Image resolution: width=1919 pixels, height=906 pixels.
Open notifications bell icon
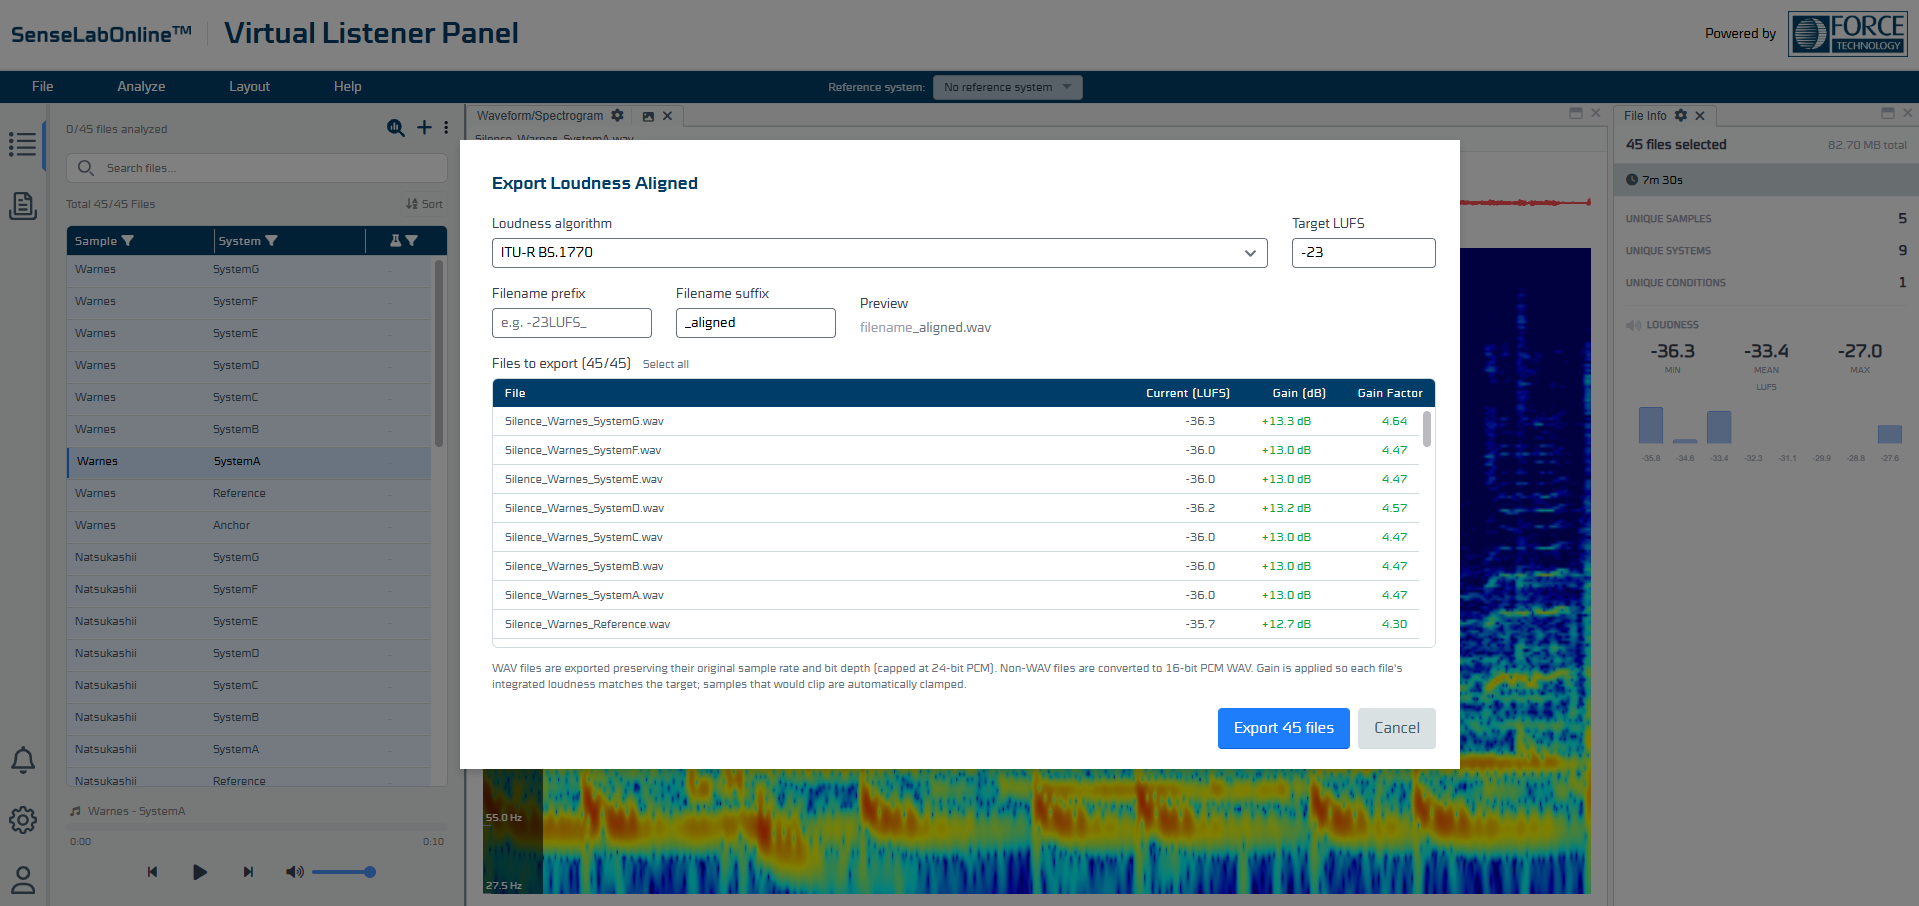(23, 760)
